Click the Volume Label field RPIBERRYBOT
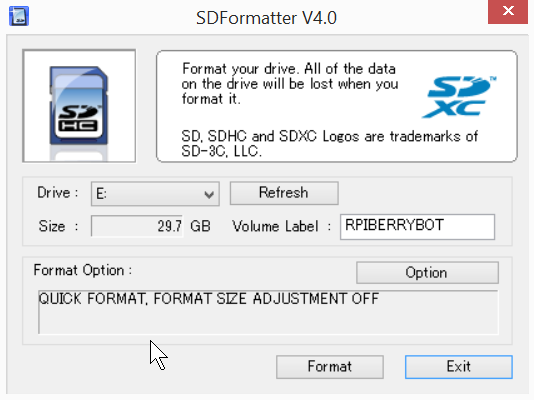The height and width of the screenshot is (400, 534). (418, 227)
